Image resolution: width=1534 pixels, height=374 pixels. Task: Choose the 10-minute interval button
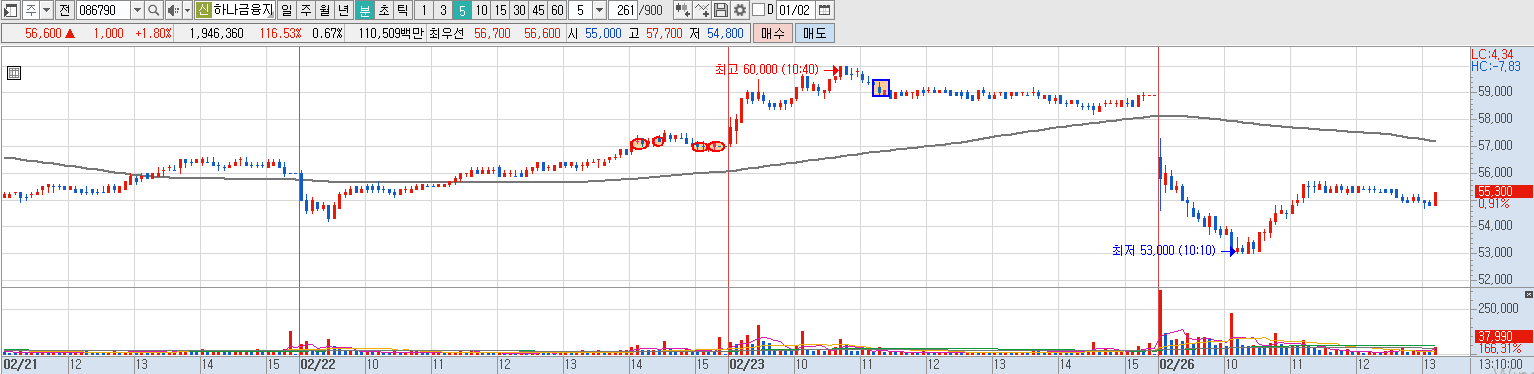click(481, 10)
